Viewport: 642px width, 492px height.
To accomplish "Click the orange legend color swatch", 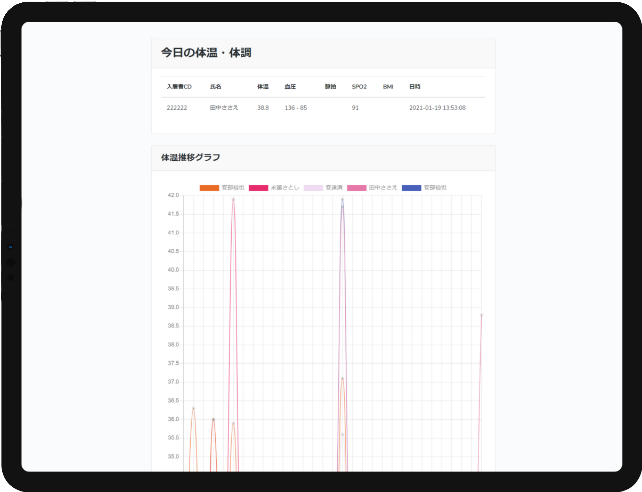I will tap(209, 187).
